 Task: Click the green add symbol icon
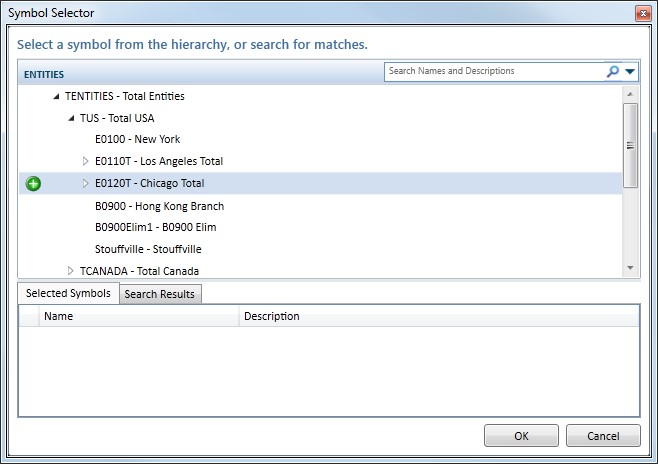tap(33, 184)
